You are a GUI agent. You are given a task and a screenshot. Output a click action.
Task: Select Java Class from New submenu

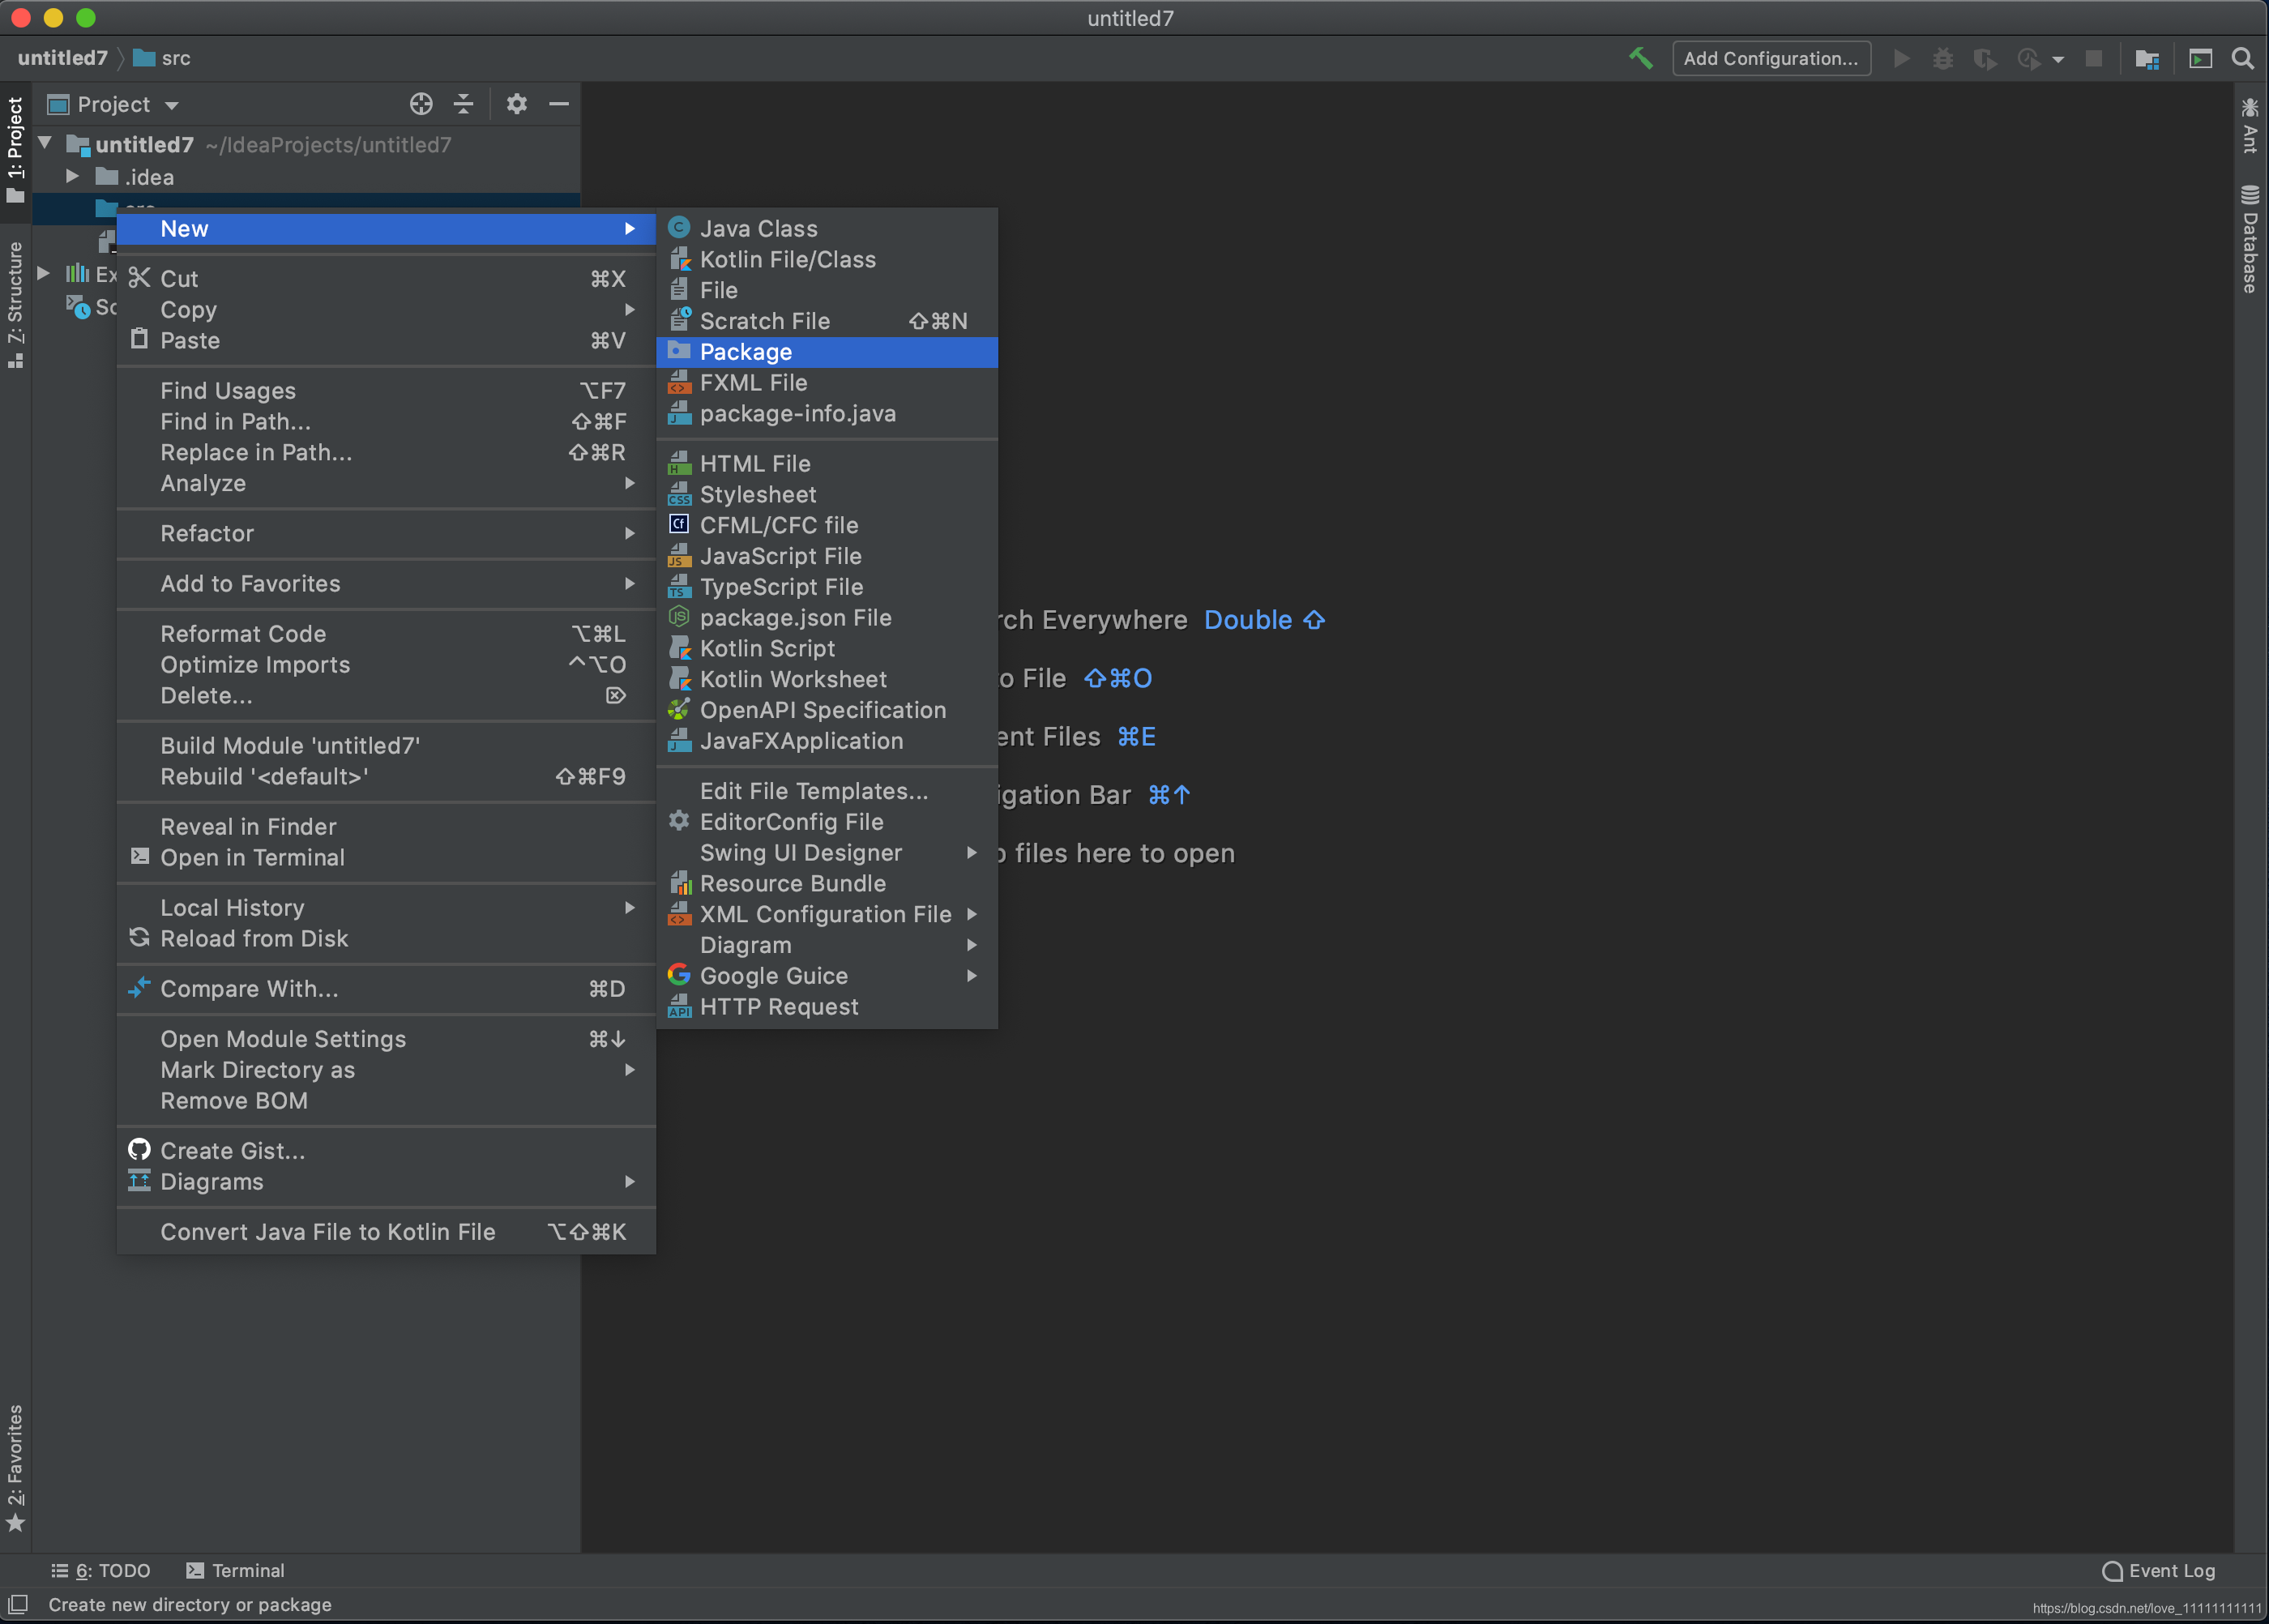click(x=826, y=229)
